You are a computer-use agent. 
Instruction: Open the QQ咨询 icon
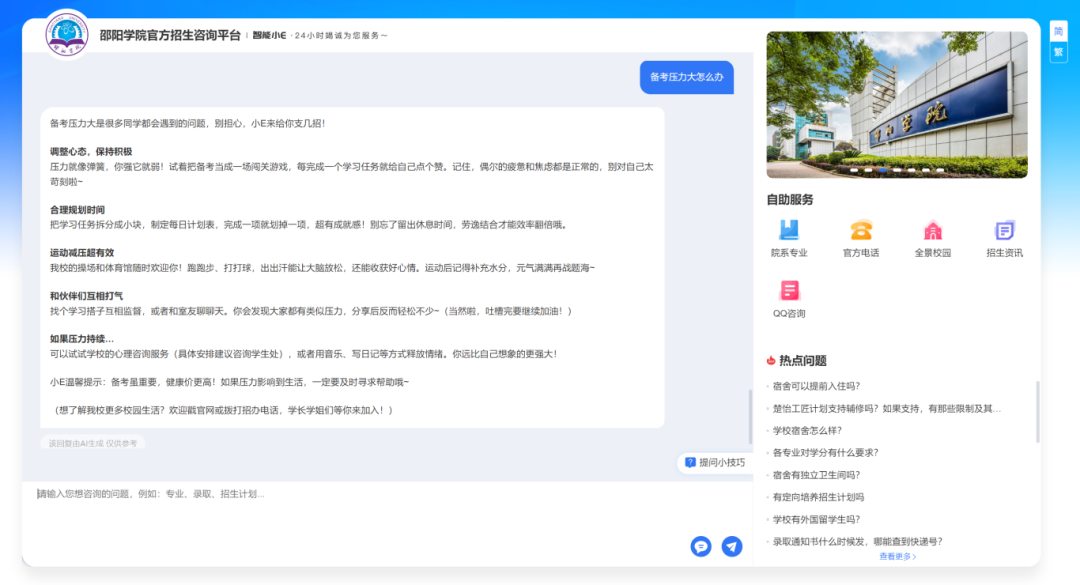click(x=789, y=291)
